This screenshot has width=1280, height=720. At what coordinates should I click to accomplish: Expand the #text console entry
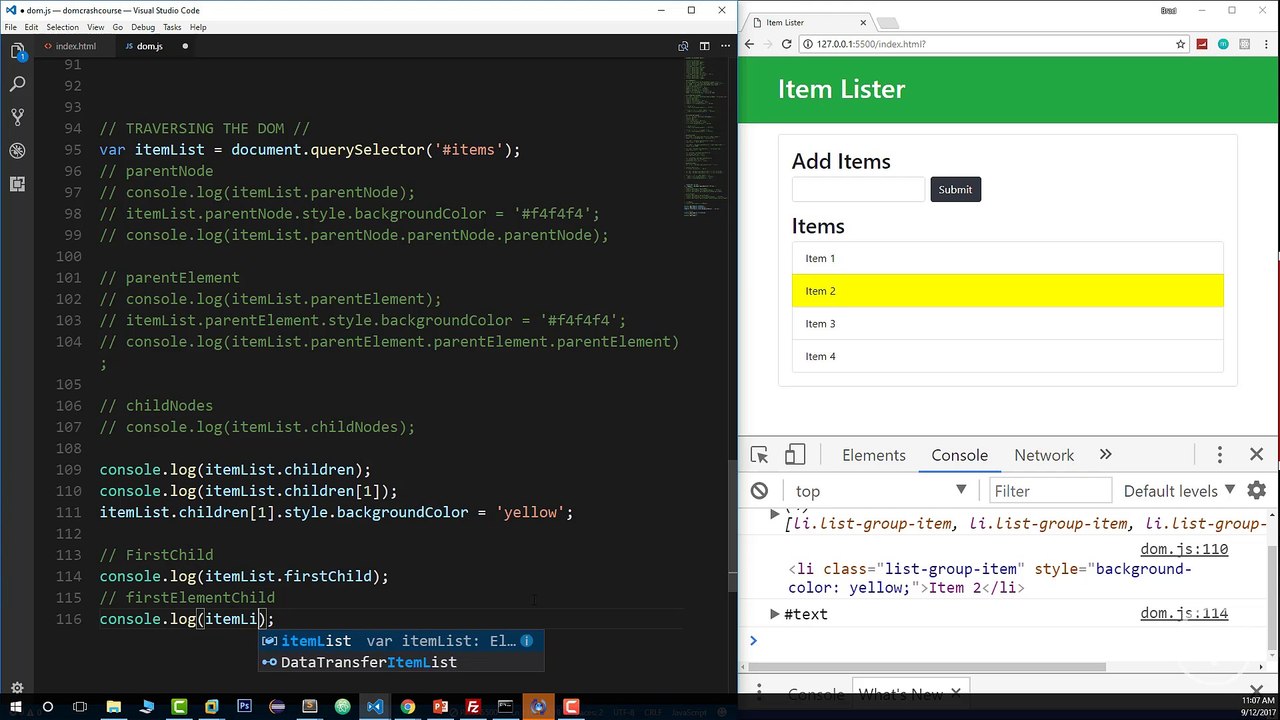pos(775,614)
